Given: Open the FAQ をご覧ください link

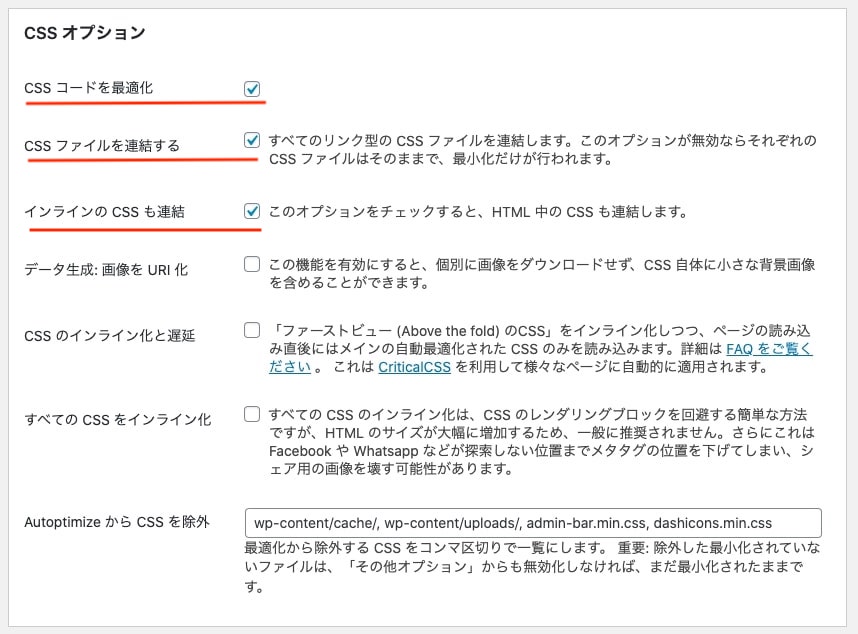Looking at the screenshot, I should pos(768,349).
